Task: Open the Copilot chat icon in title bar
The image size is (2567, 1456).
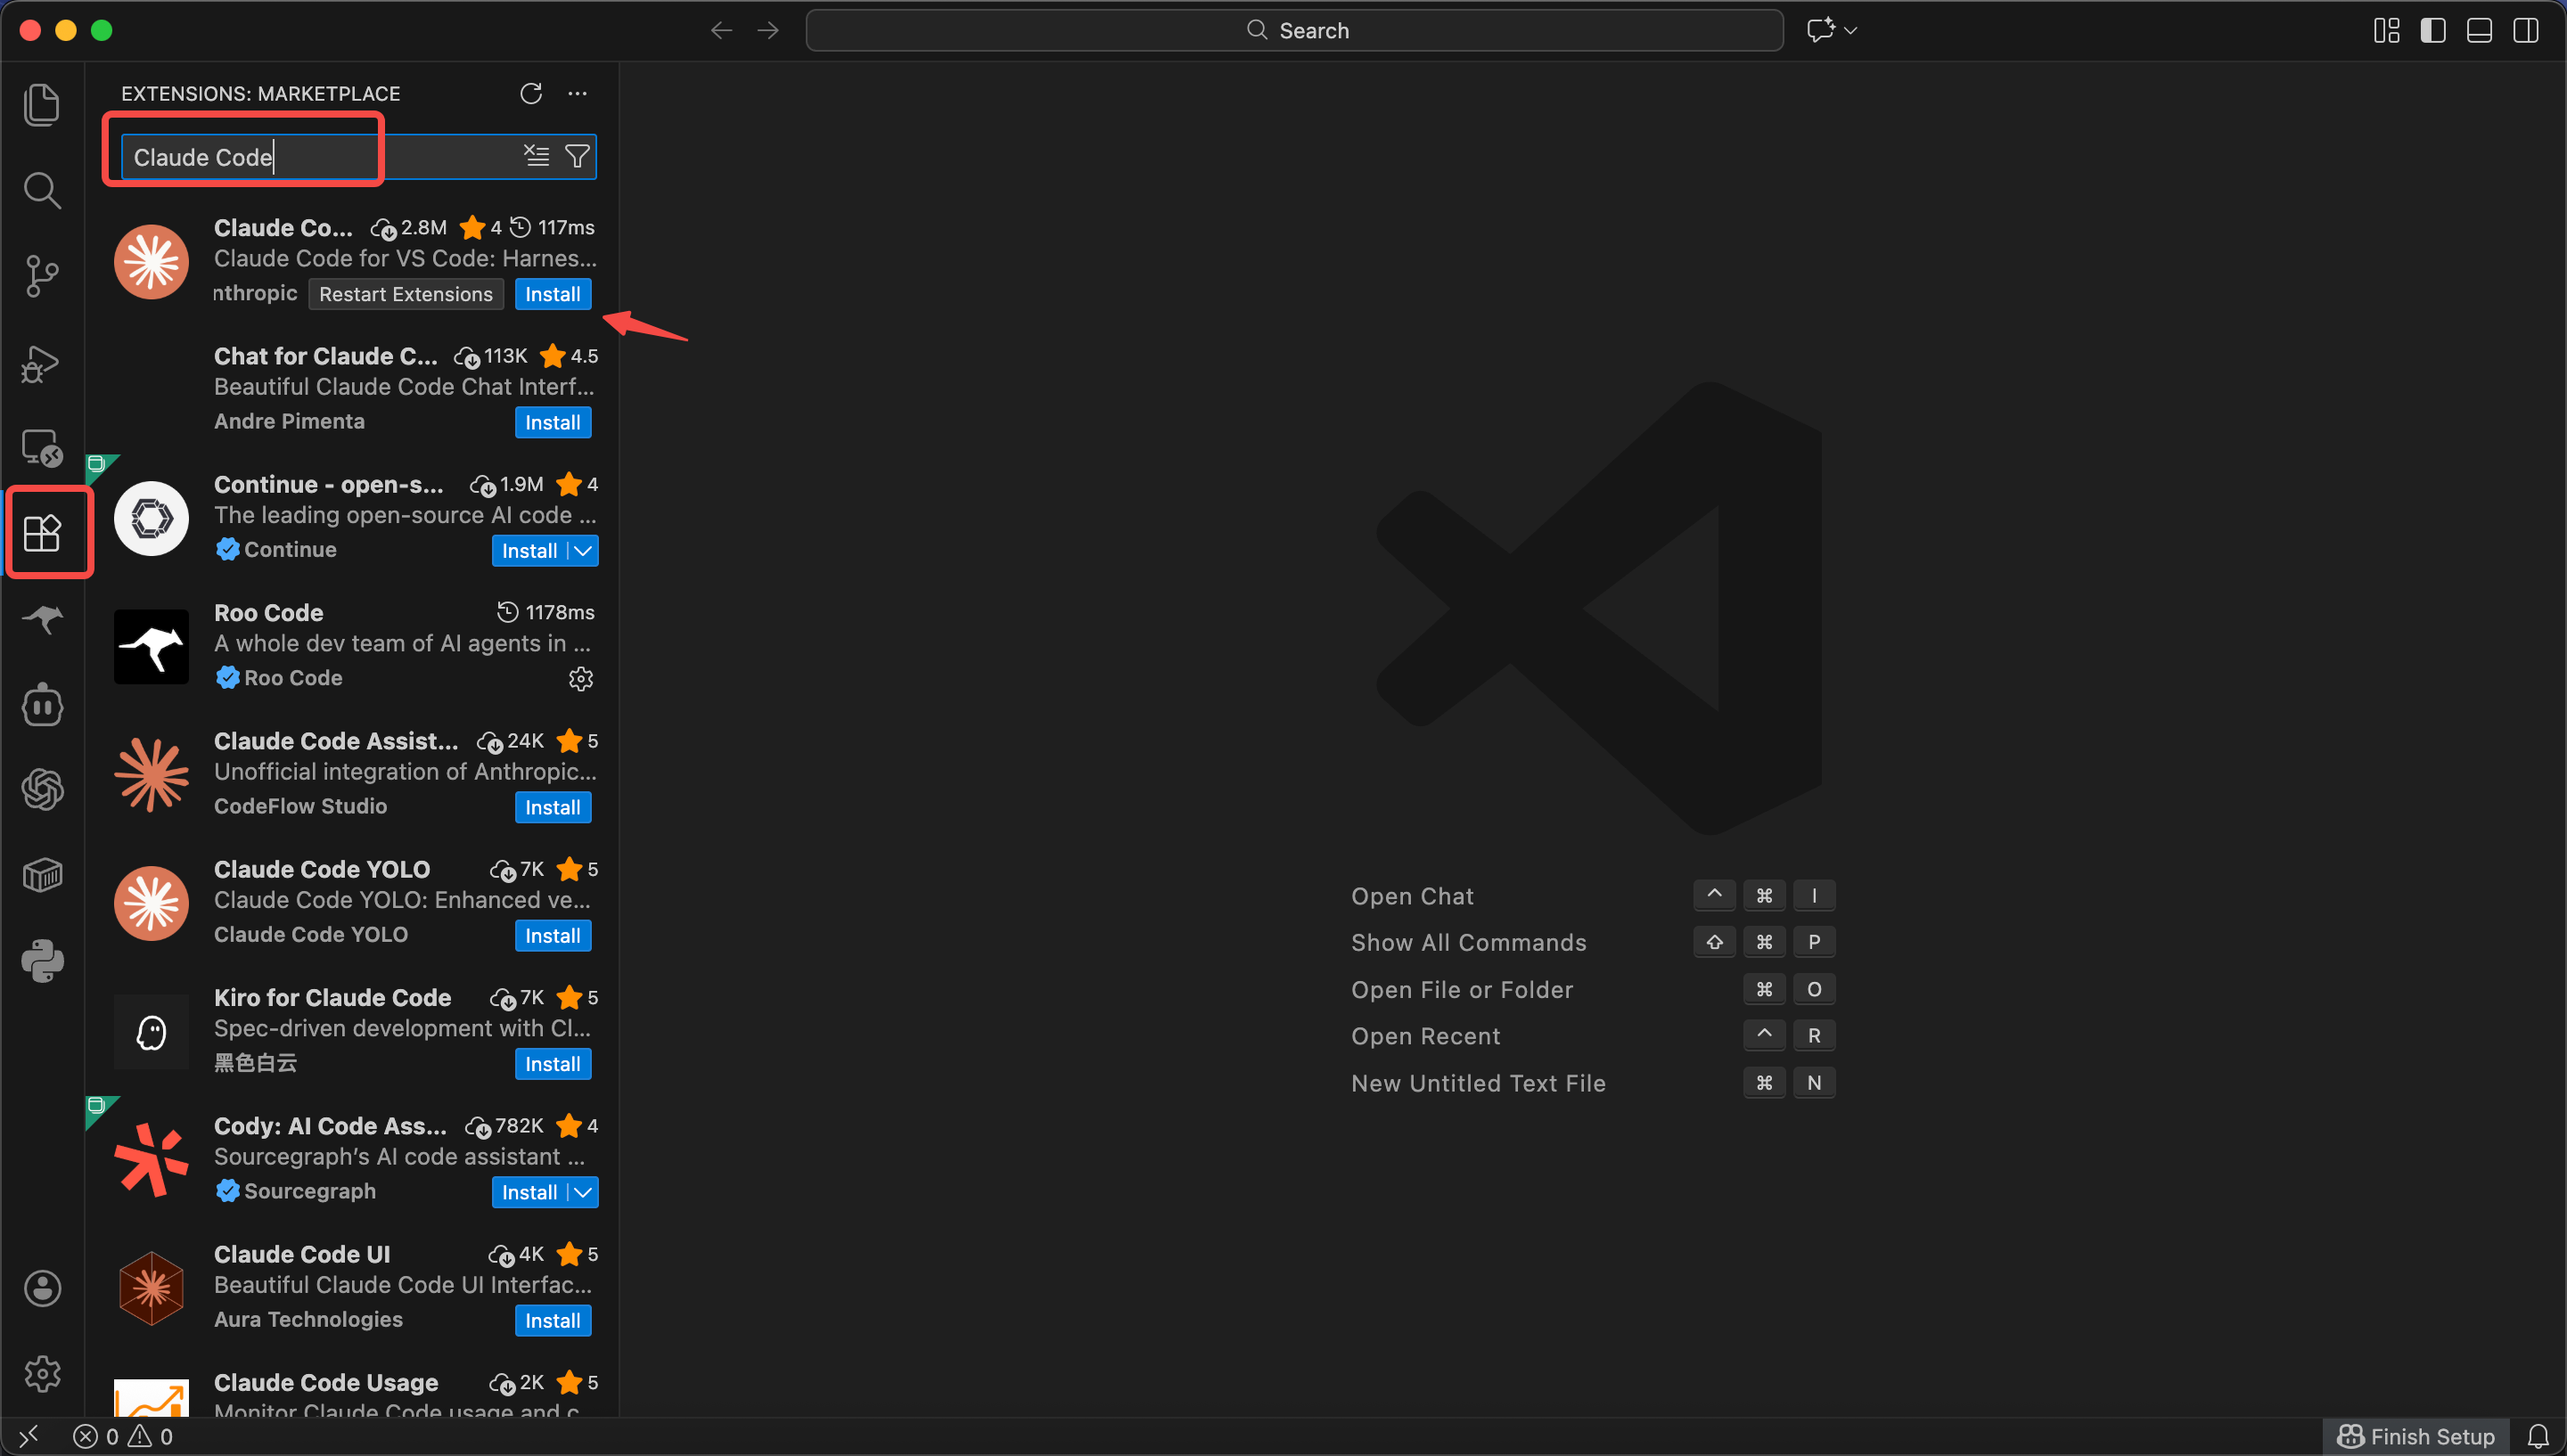Action: [1820, 30]
